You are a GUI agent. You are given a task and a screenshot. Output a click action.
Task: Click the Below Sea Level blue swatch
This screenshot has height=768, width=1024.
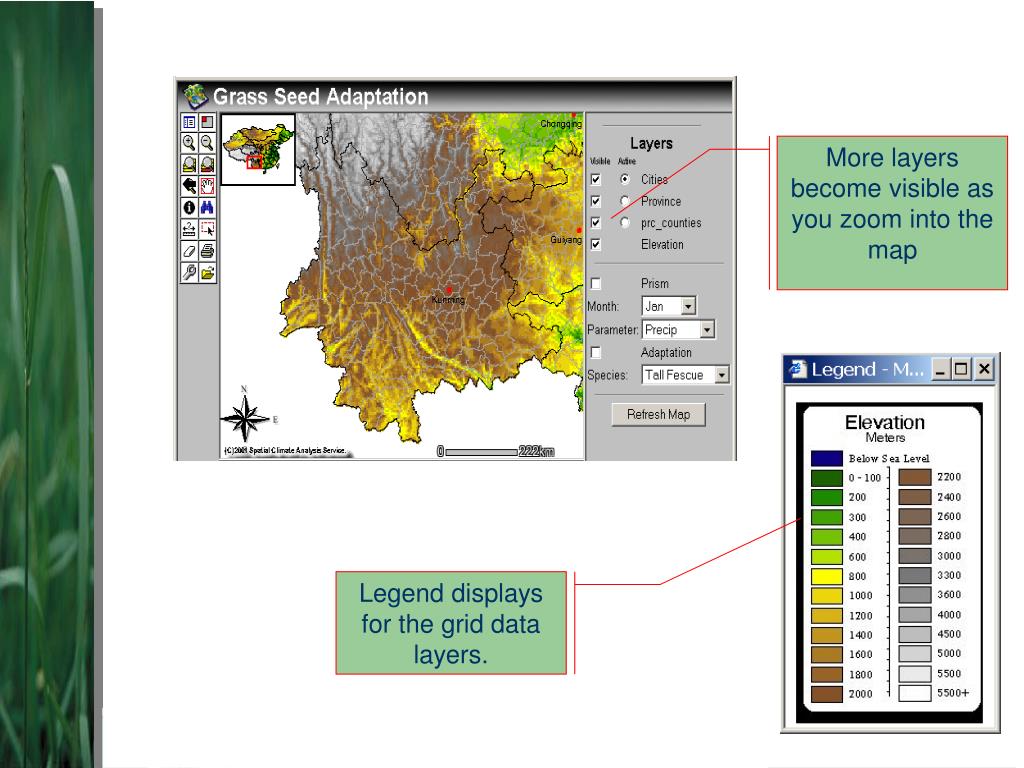click(x=827, y=458)
